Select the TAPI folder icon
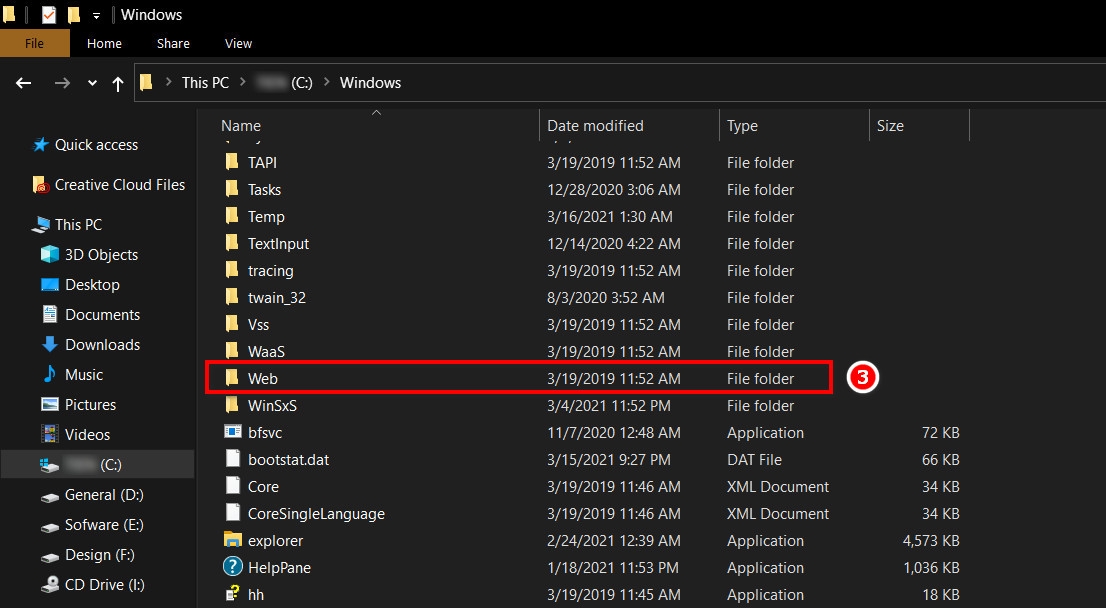 coord(232,162)
